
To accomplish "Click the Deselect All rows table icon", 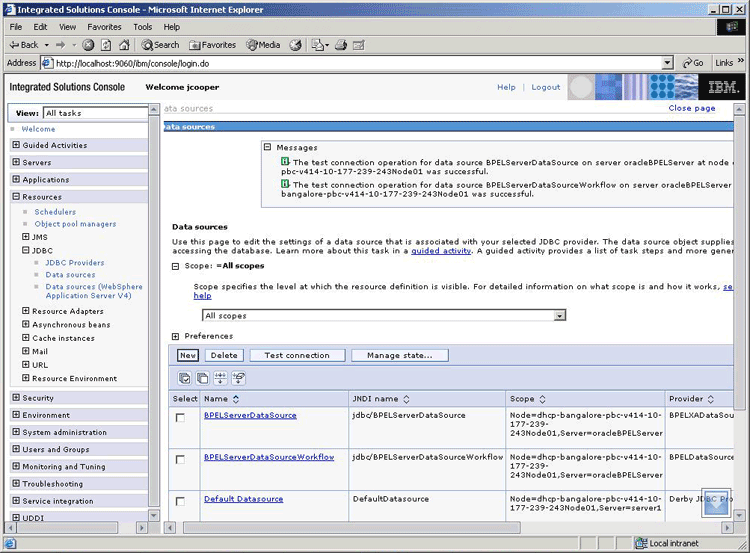I will [x=203, y=378].
